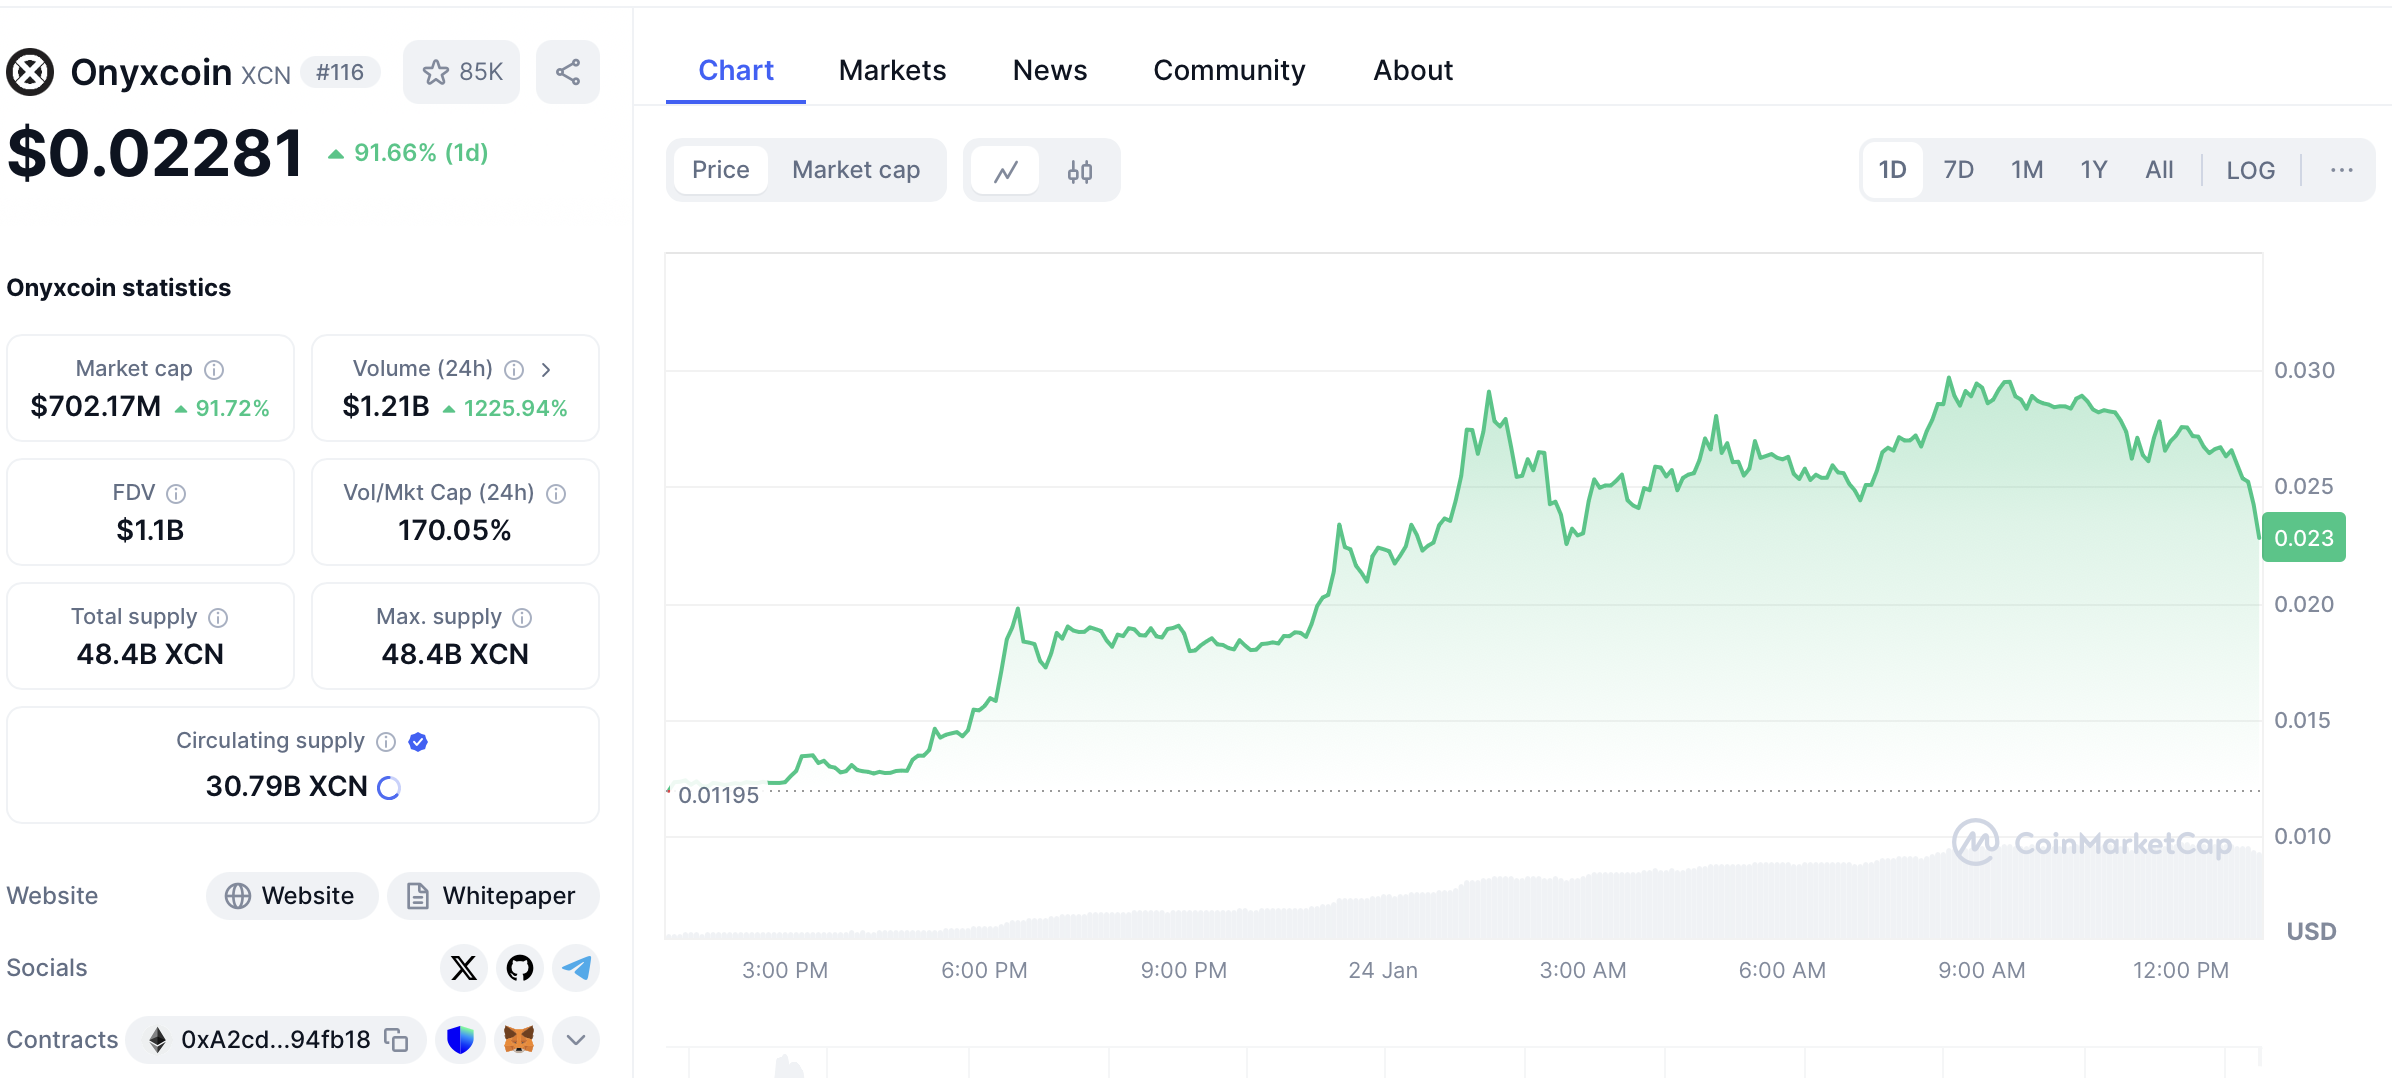Click the blue shield icon beside the contract
This screenshot has height=1078, width=2392.
(x=460, y=1040)
